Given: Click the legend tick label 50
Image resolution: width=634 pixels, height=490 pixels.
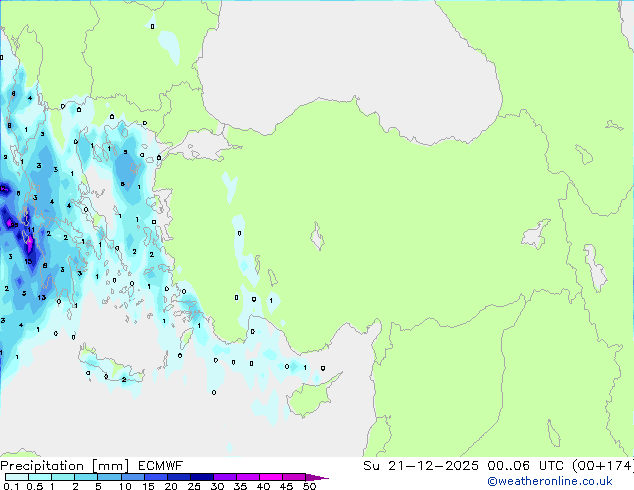Looking at the screenshot, I should coord(310,486).
